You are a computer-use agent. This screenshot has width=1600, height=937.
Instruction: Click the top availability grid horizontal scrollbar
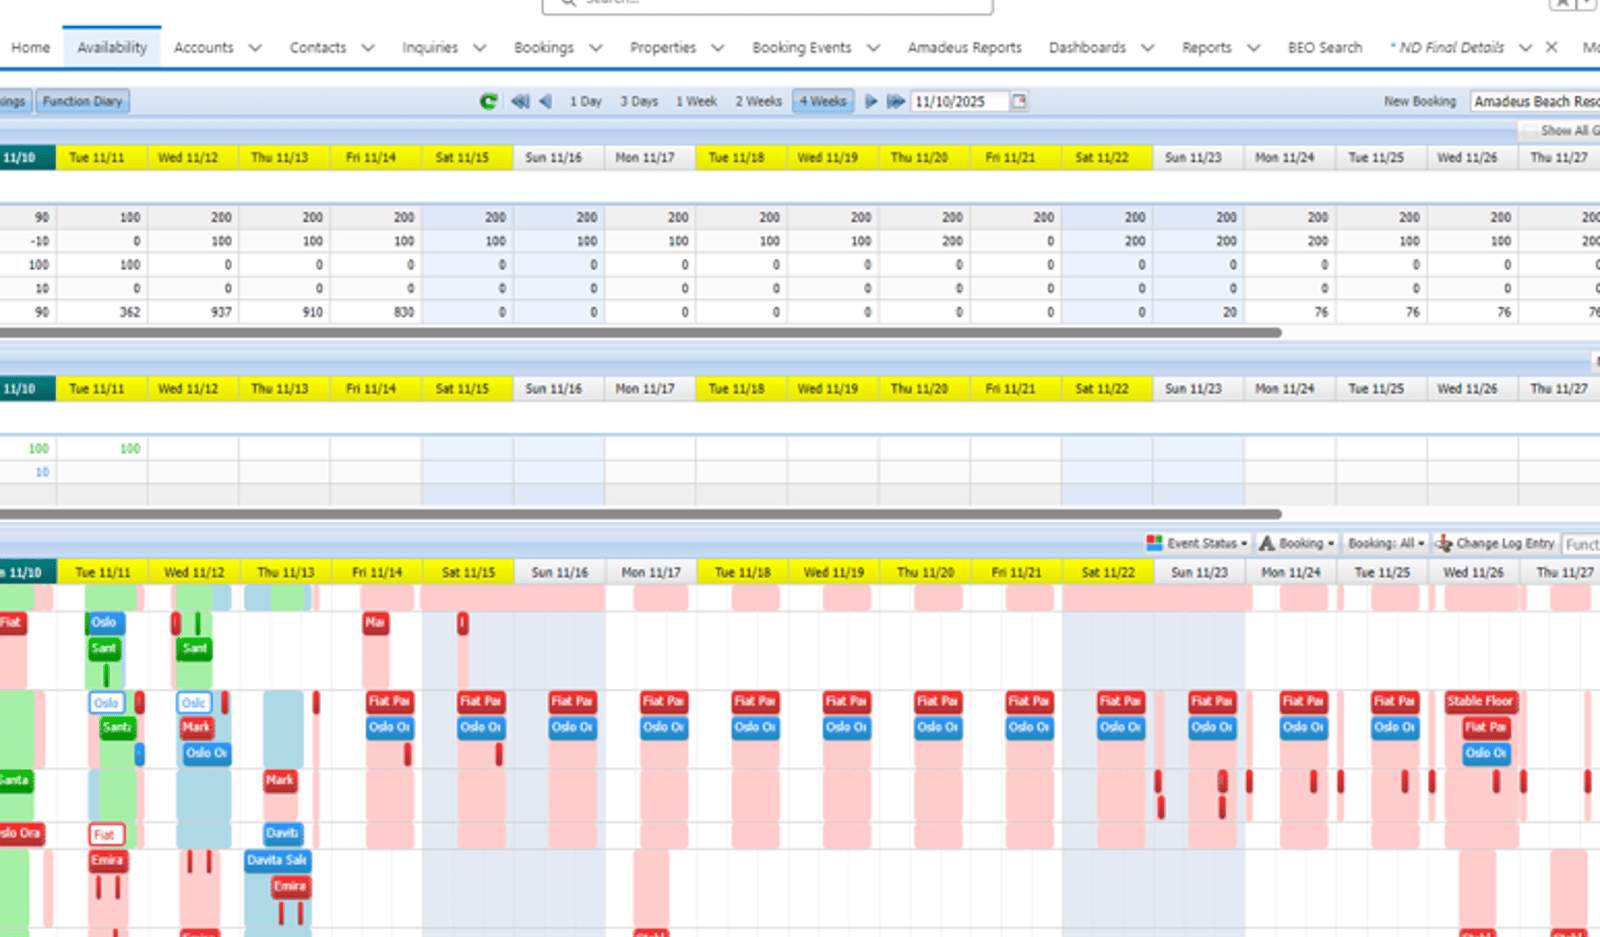point(640,333)
